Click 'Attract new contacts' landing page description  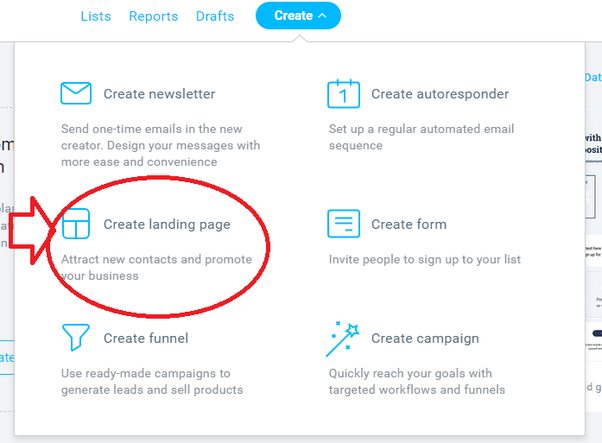click(x=156, y=268)
